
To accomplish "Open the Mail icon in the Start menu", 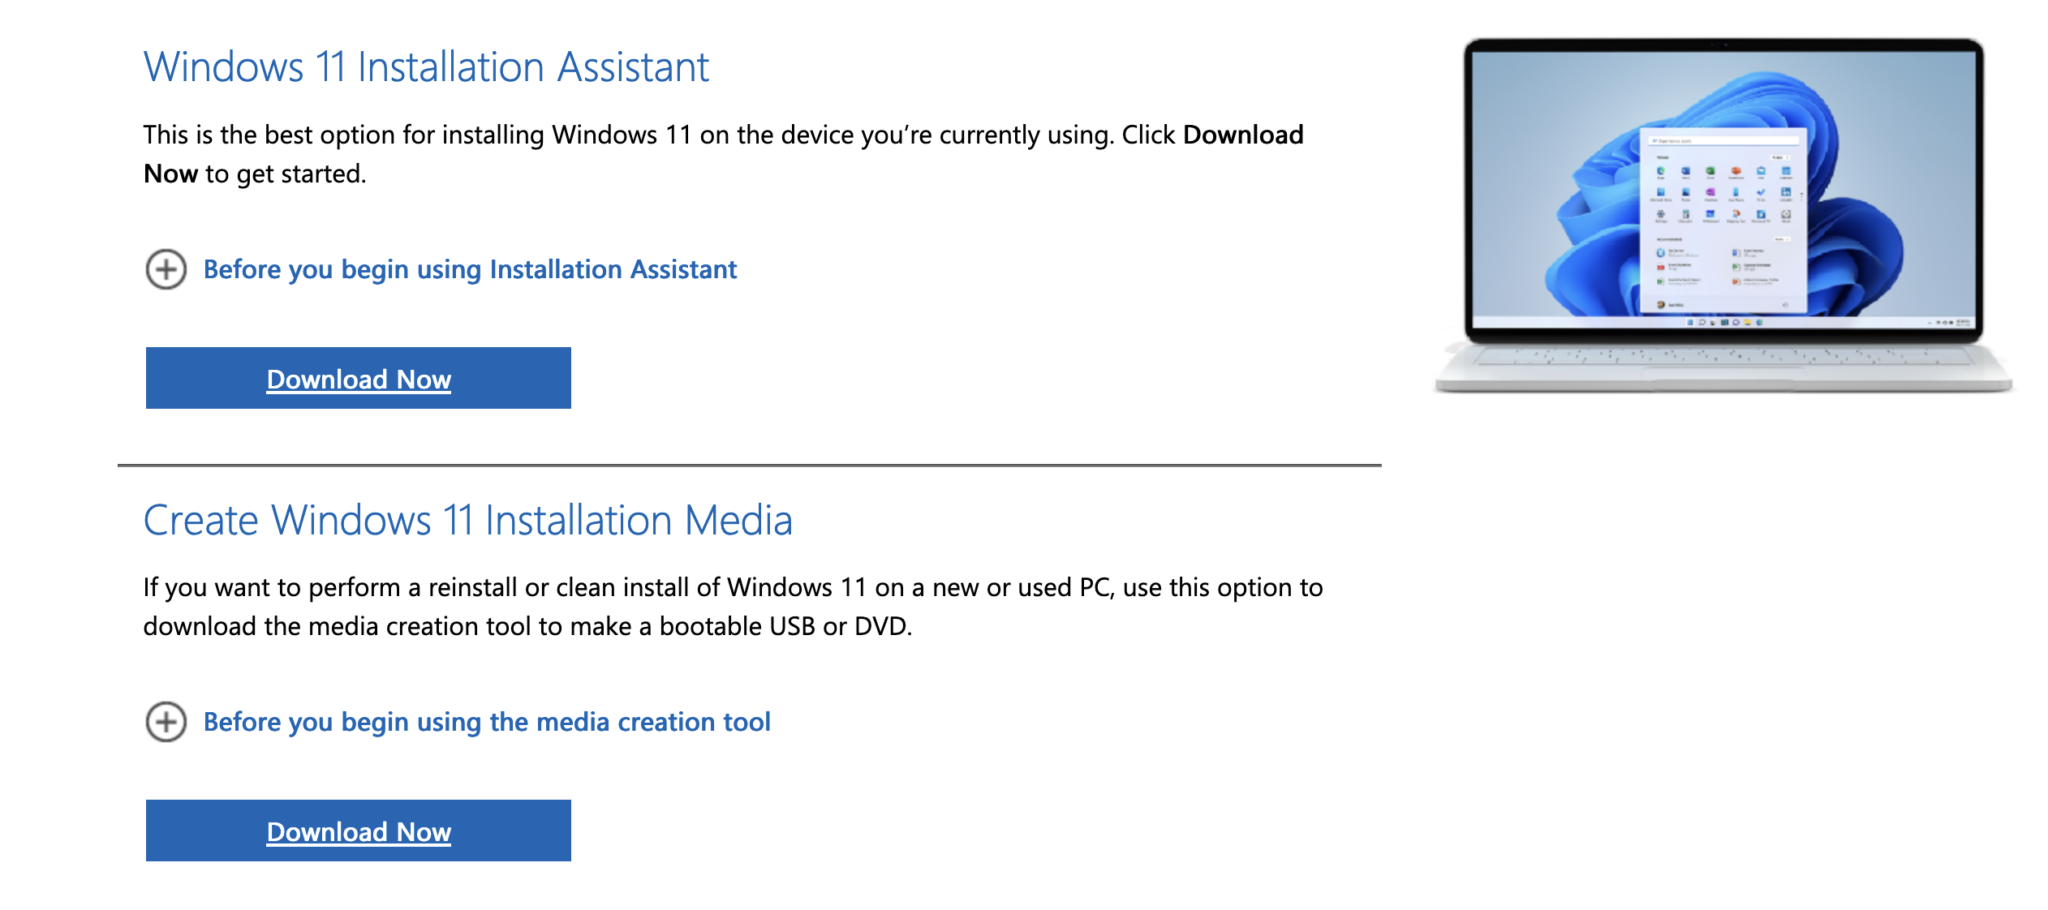I will click(x=1761, y=171).
